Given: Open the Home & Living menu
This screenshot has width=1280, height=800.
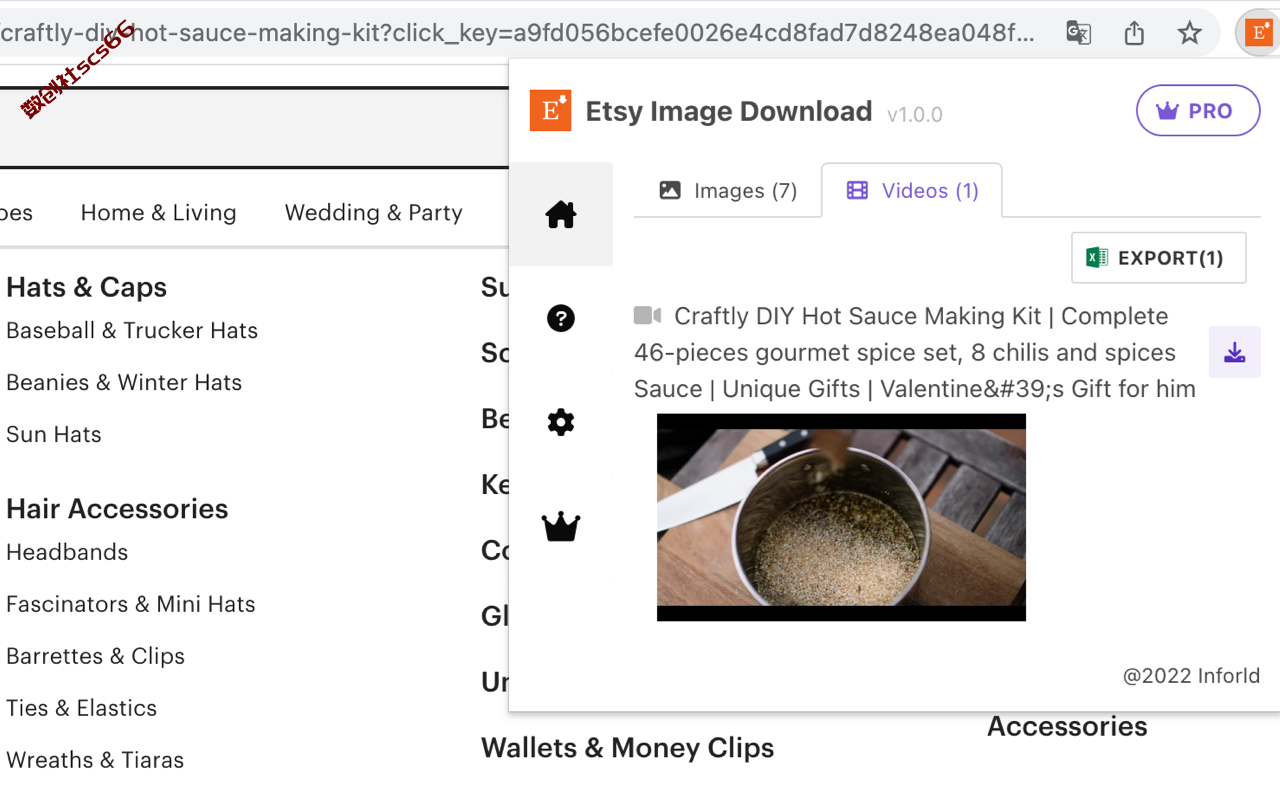Looking at the screenshot, I should point(159,213).
